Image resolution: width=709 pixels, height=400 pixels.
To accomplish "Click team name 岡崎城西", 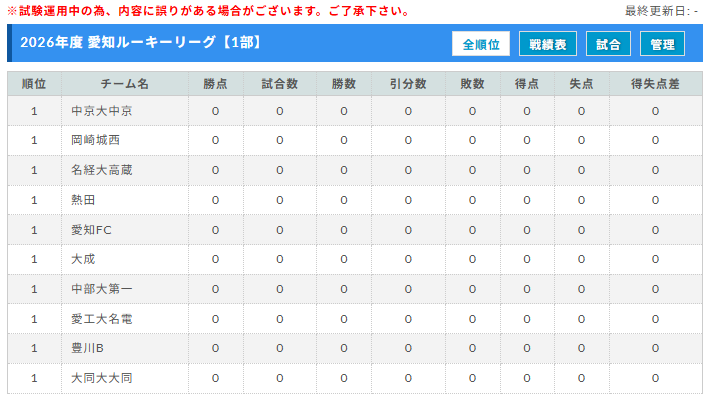I will pos(95,141).
